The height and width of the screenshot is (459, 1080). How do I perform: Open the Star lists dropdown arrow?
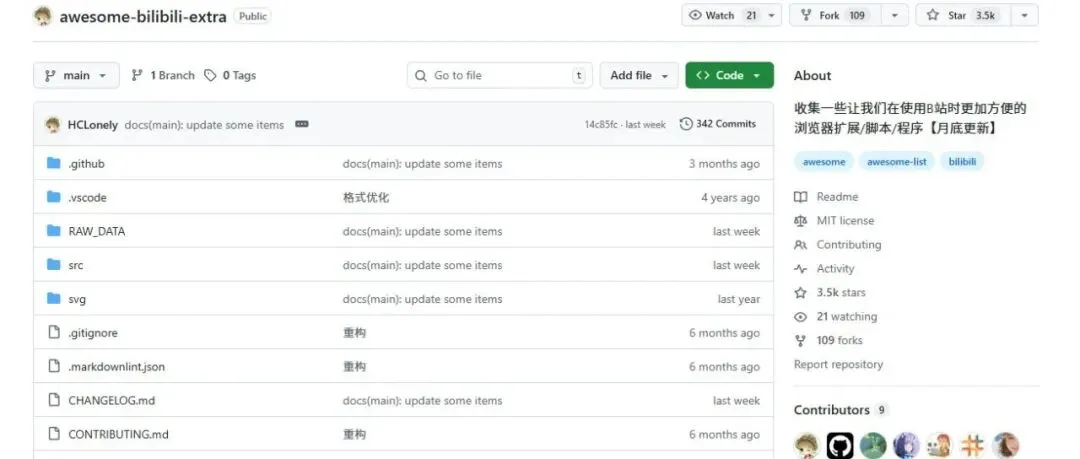tap(1025, 15)
